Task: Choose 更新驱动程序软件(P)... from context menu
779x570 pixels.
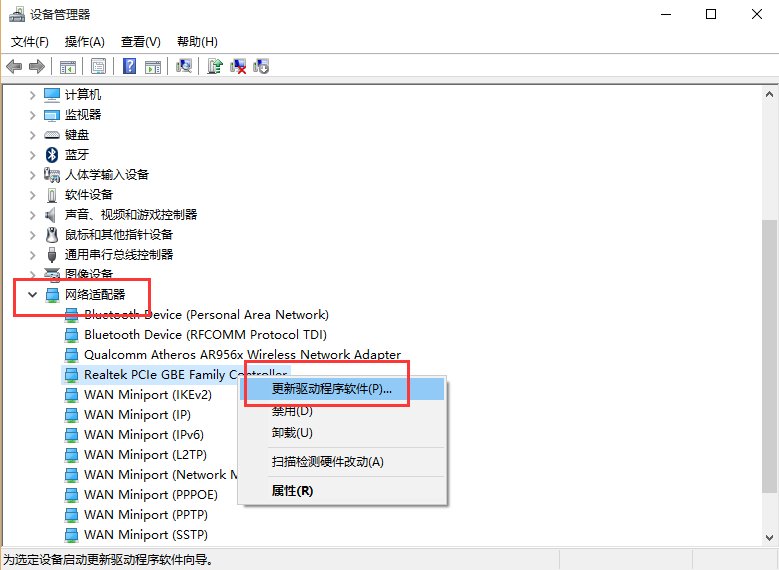Action: click(x=343, y=389)
